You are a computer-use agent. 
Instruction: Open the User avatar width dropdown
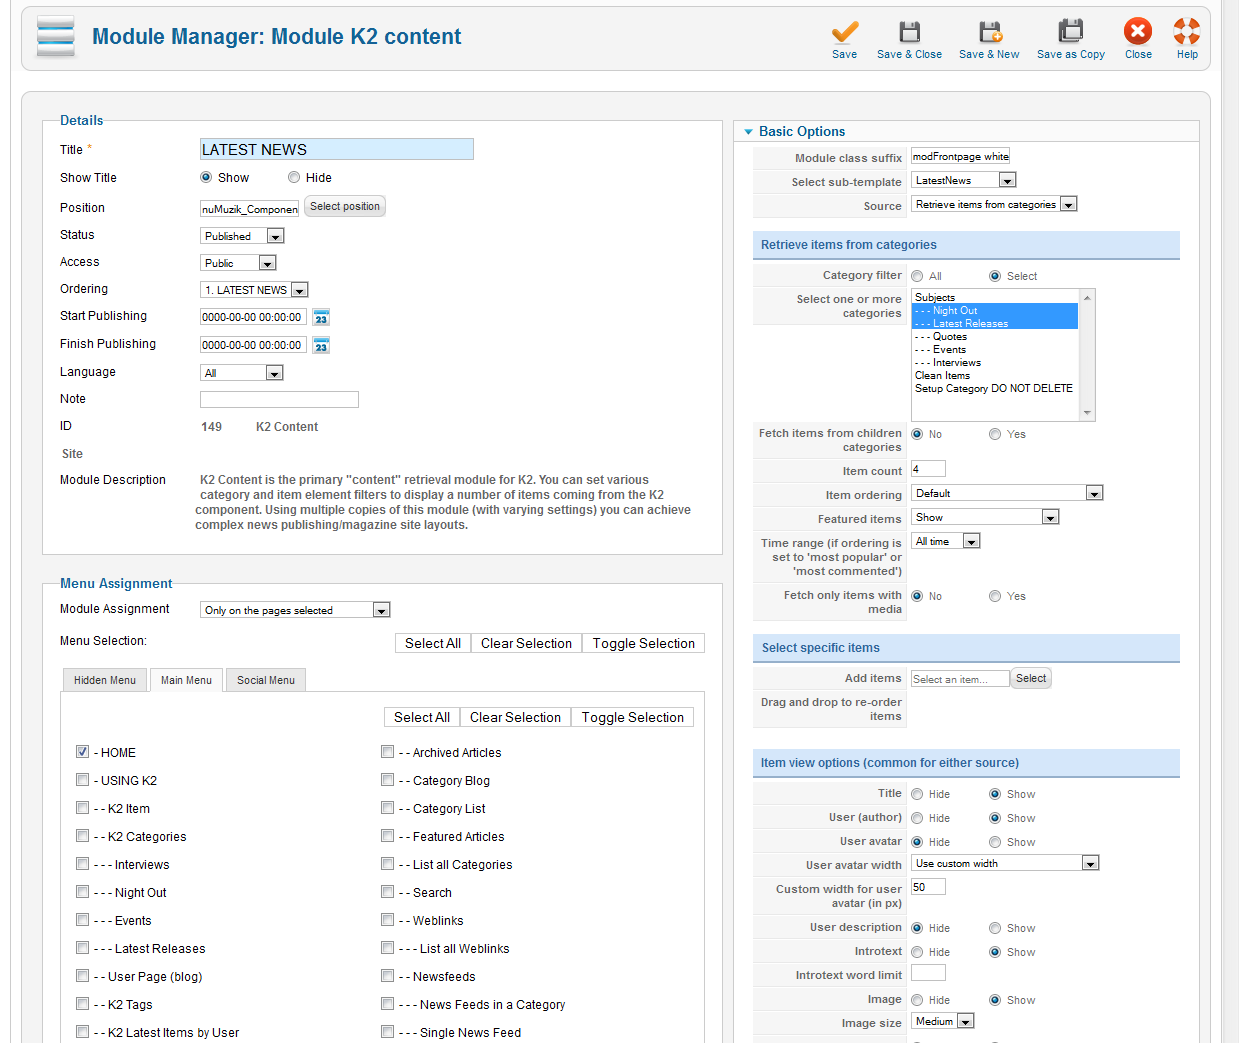pyautogui.click(x=1006, y=863)
